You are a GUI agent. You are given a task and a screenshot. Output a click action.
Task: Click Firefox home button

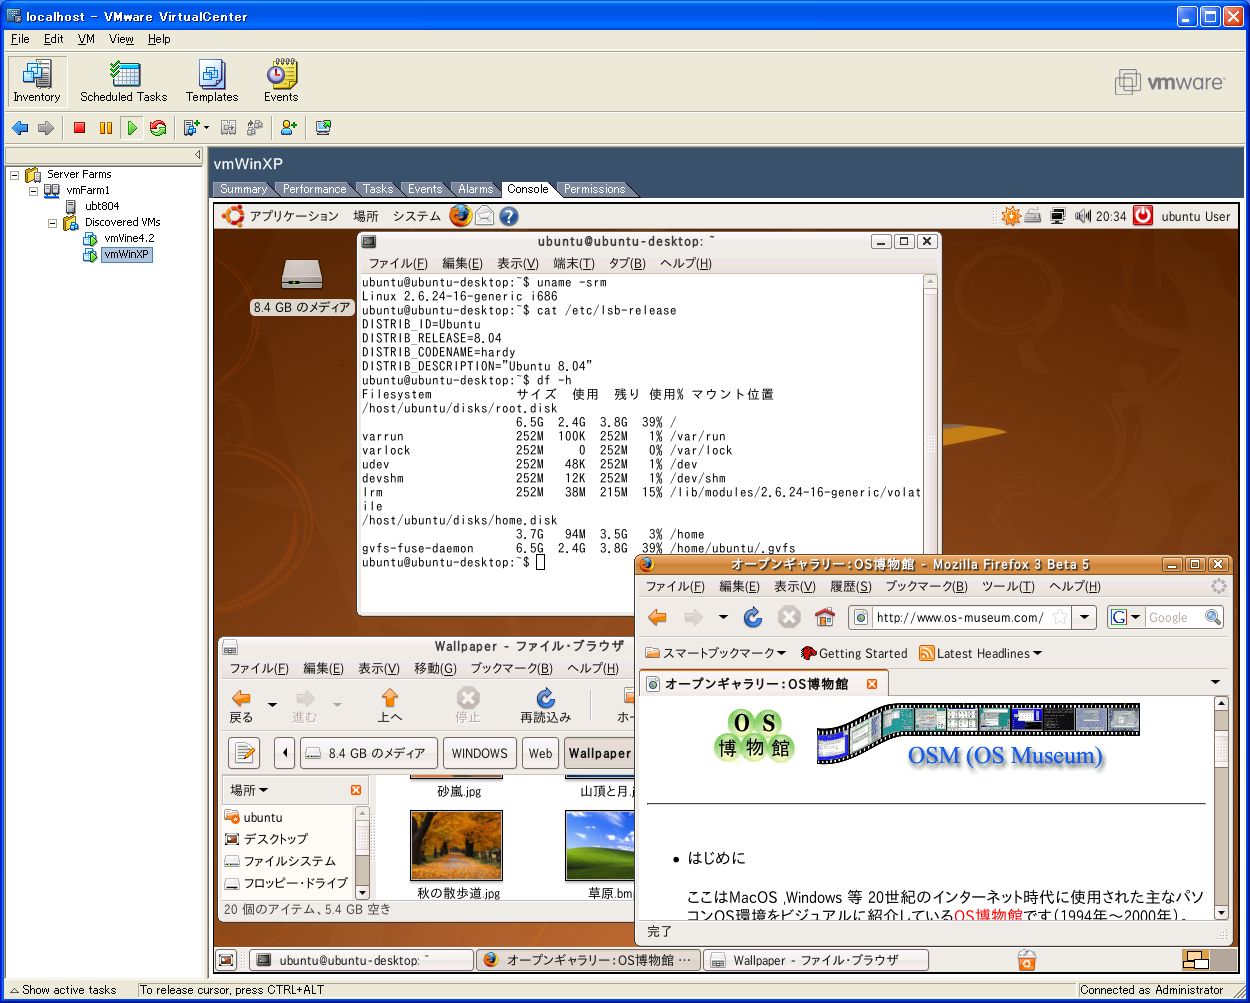(825, 617)
